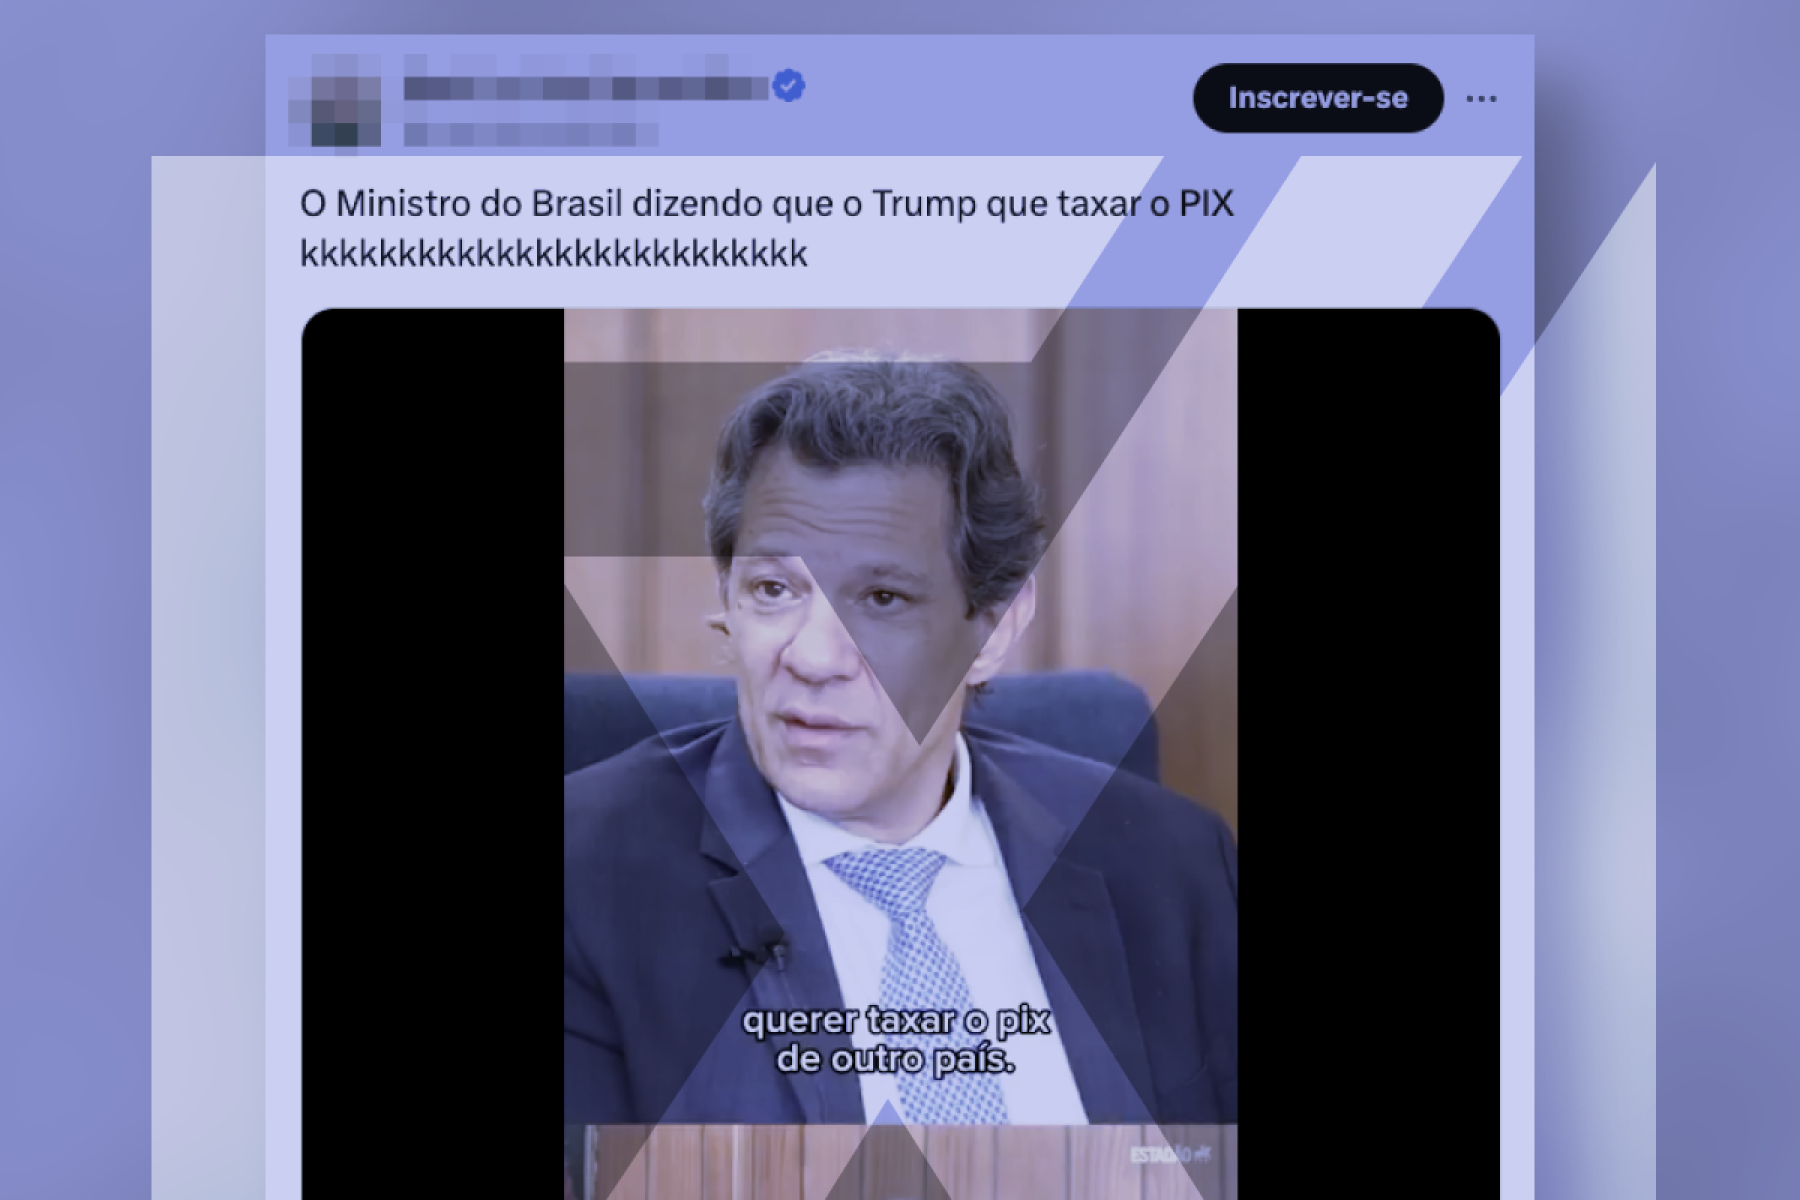Click the subtitle 'querer taxar o pix'
Screen dimensions: 1800x1200
click(897, 1021)
